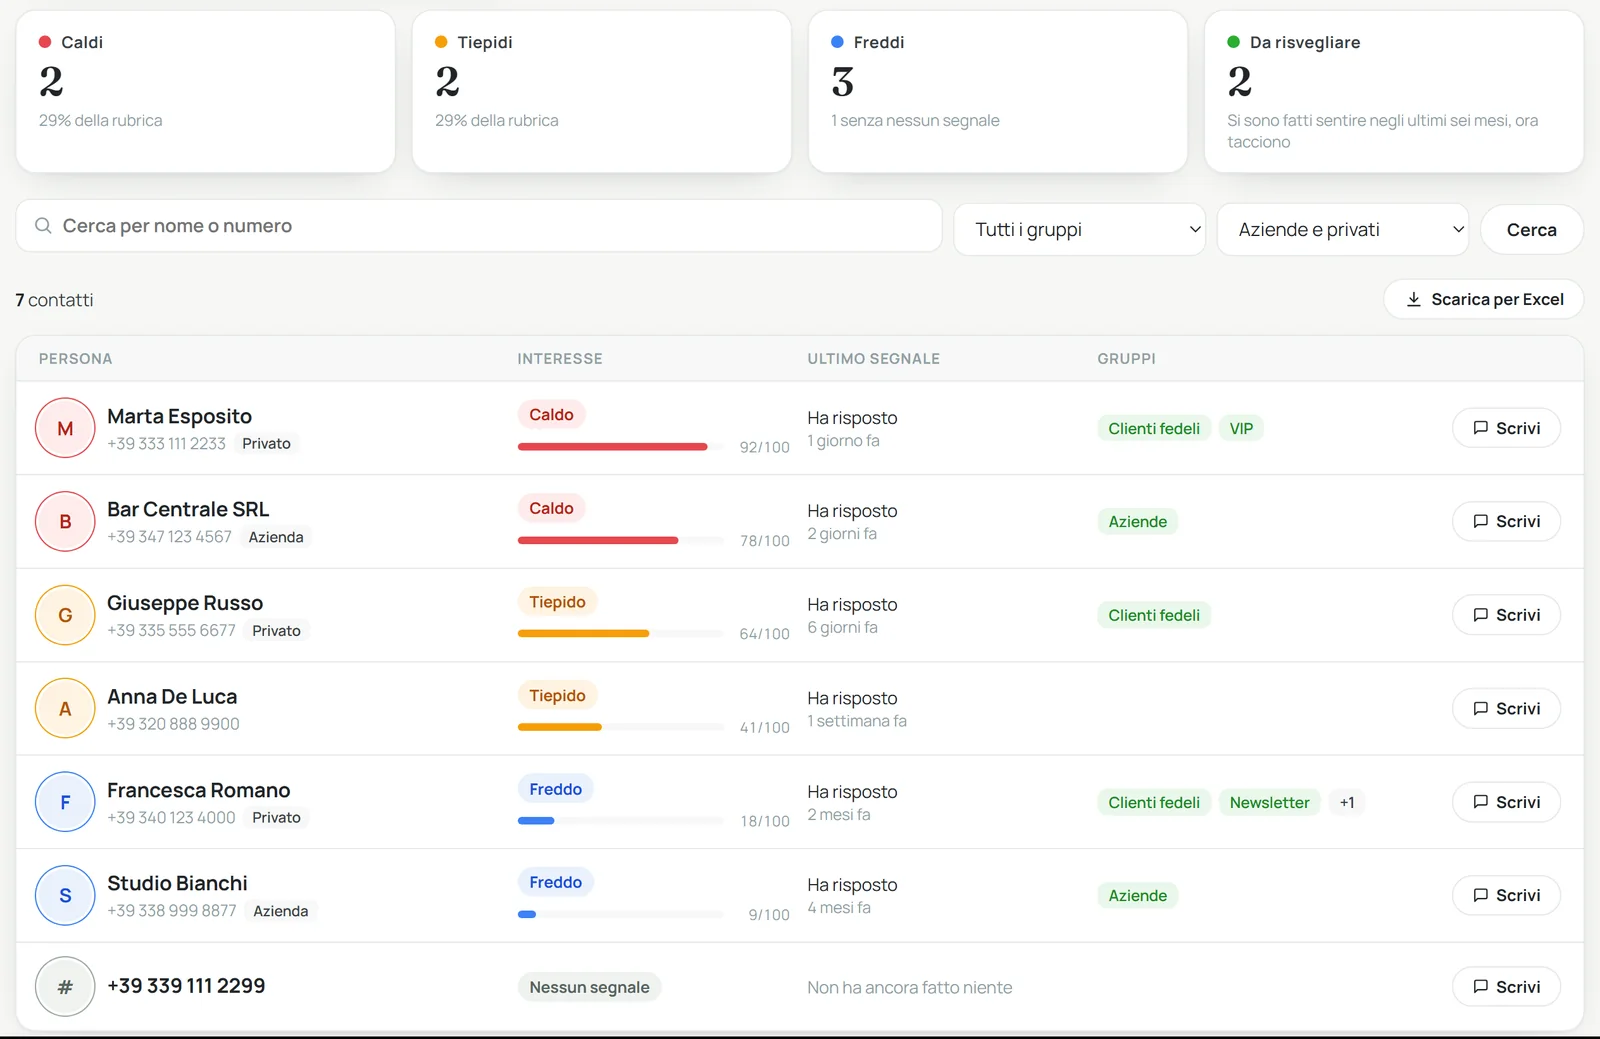Click Studio Bianchi's S avatar

[x=65, y=896]
